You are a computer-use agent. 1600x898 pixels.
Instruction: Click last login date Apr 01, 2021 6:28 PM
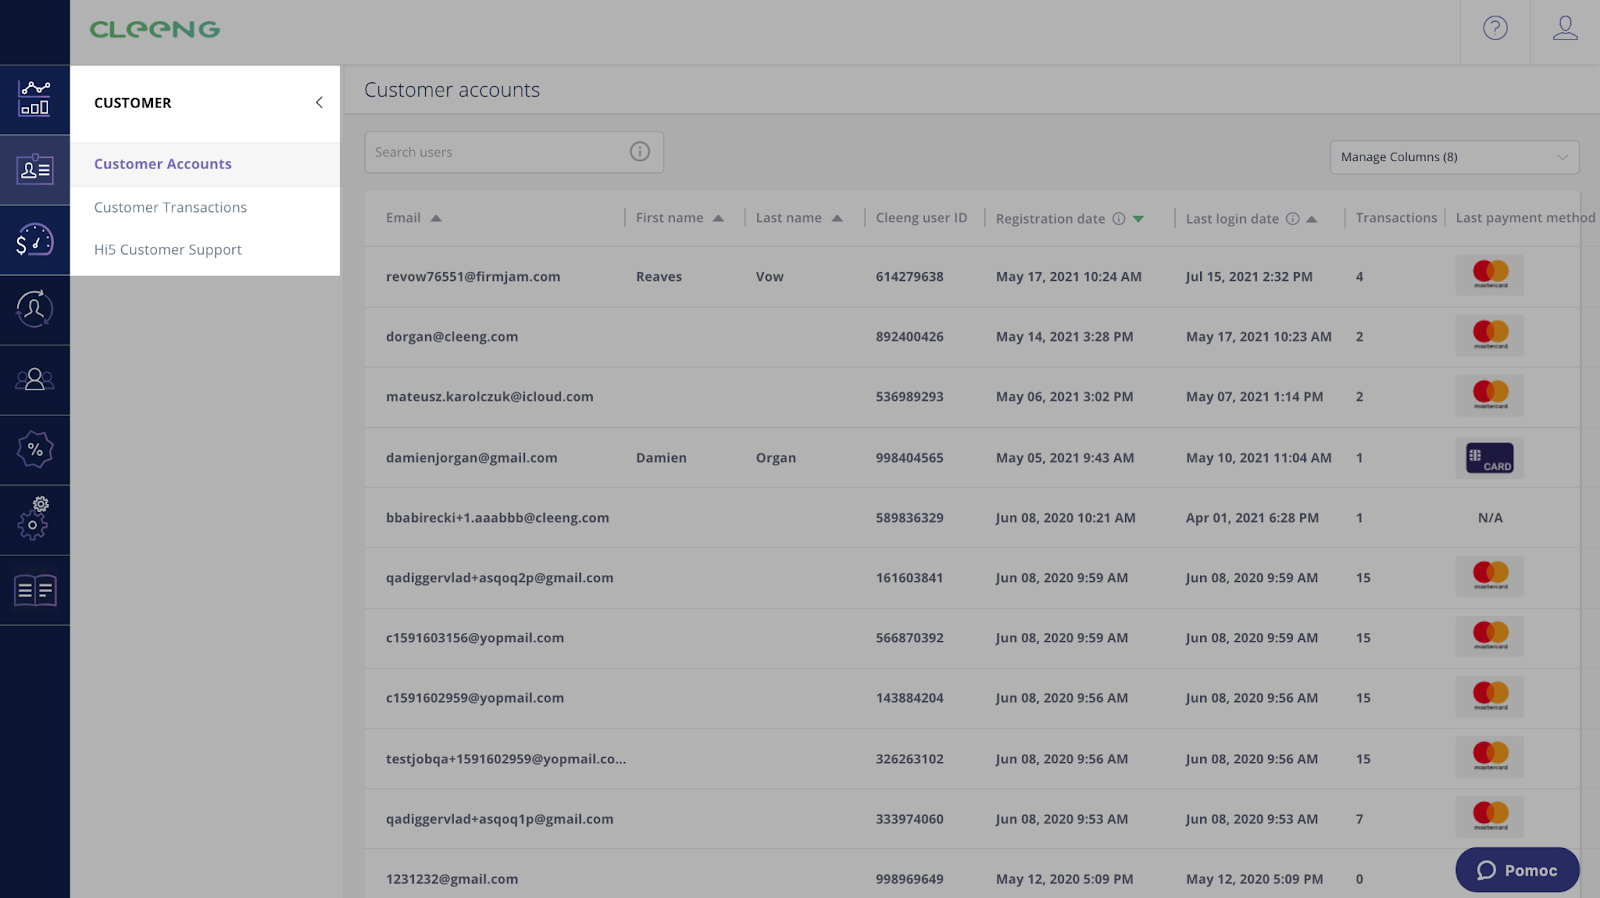(1252, 518)
